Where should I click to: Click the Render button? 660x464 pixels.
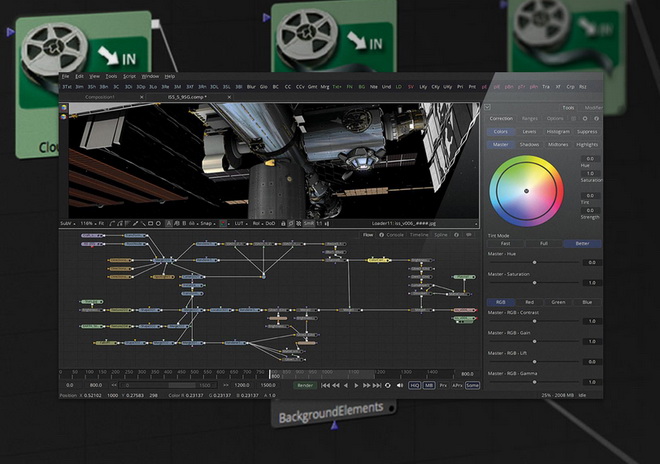pyautogui.click(x=305, y=385)
